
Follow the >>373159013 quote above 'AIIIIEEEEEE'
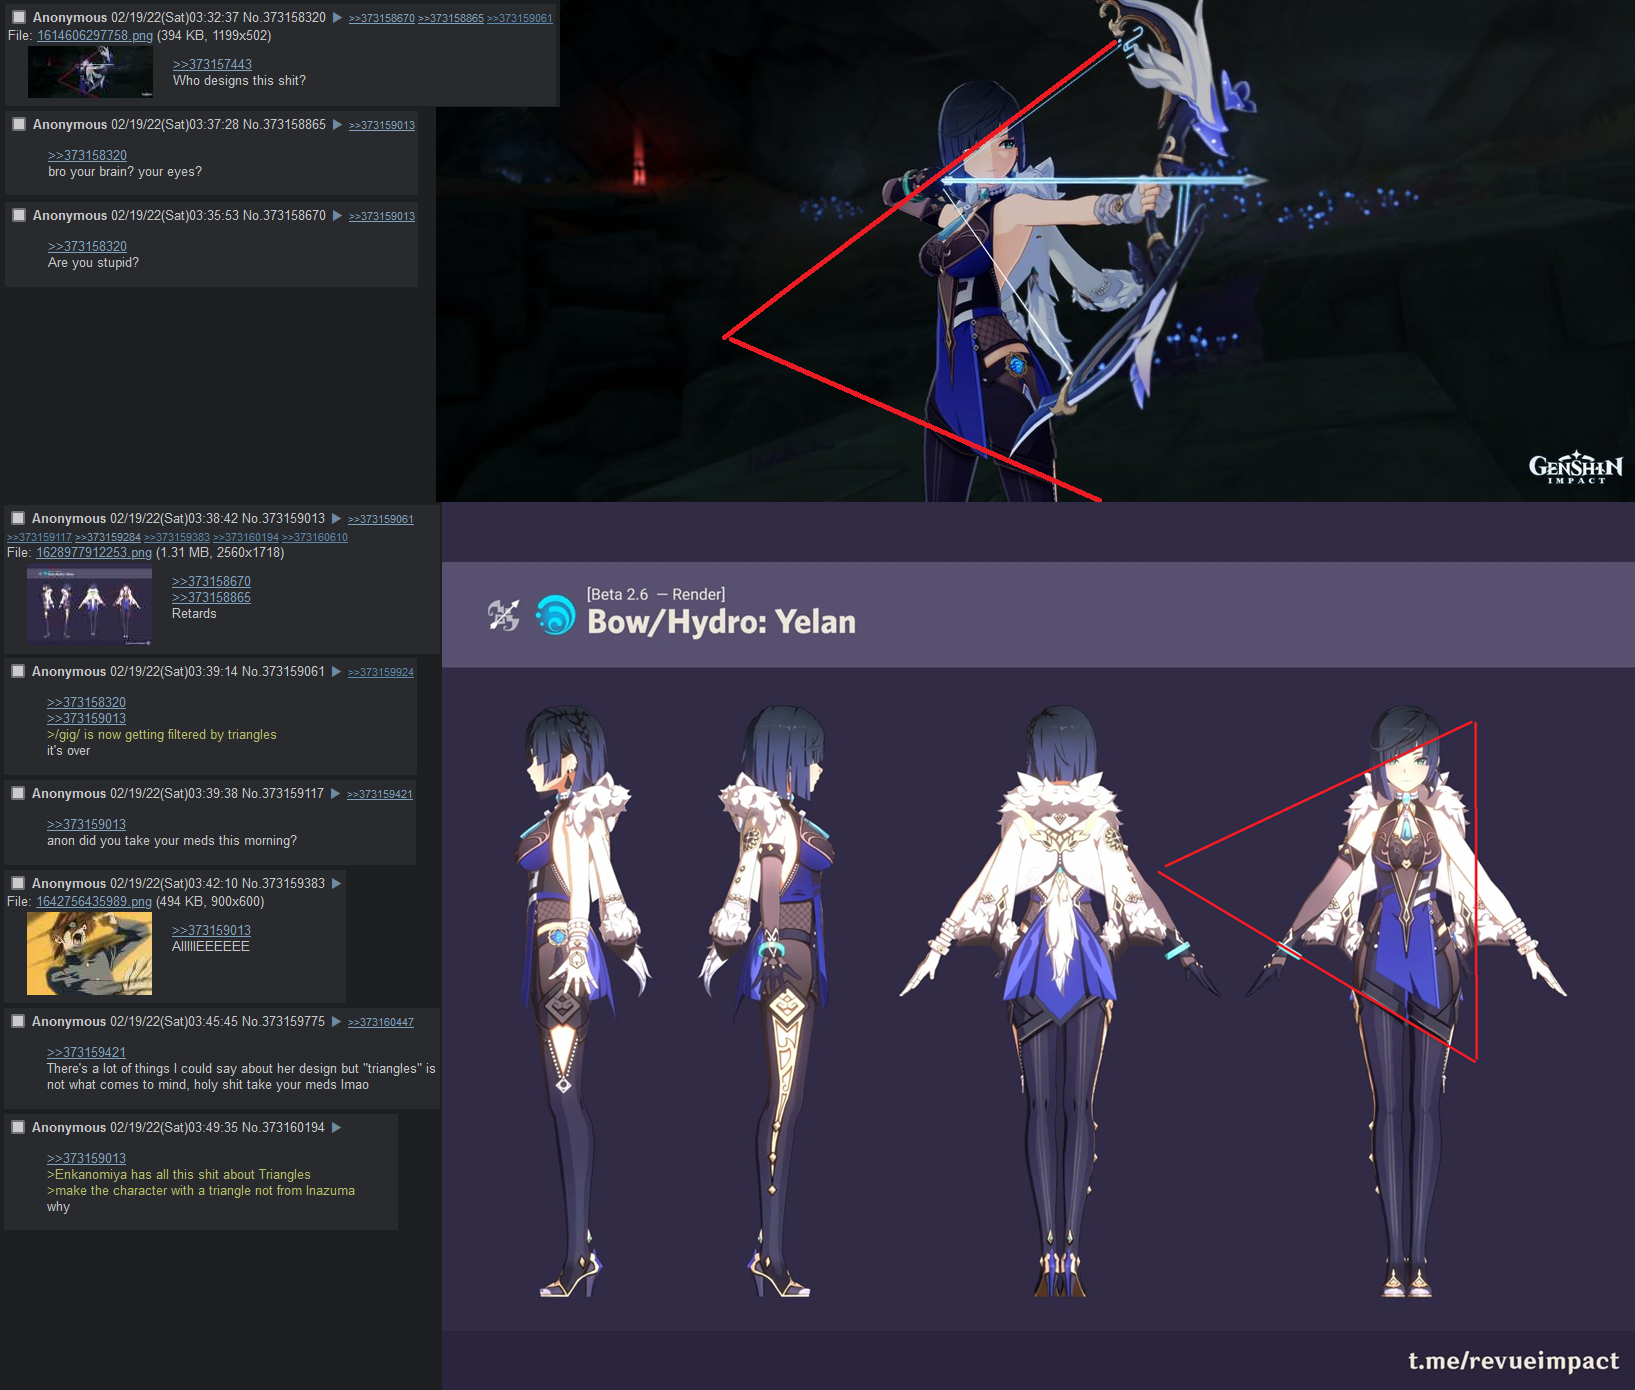click(211, 931)
